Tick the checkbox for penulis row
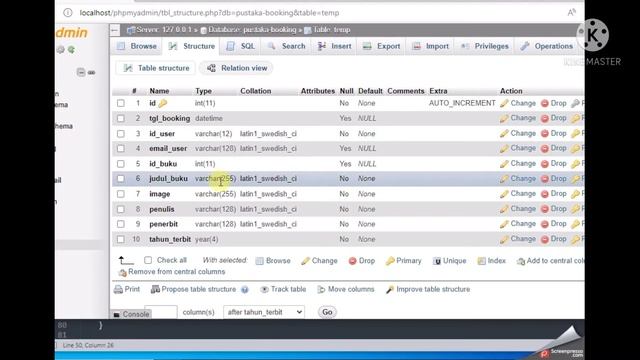 pos(121,209)
